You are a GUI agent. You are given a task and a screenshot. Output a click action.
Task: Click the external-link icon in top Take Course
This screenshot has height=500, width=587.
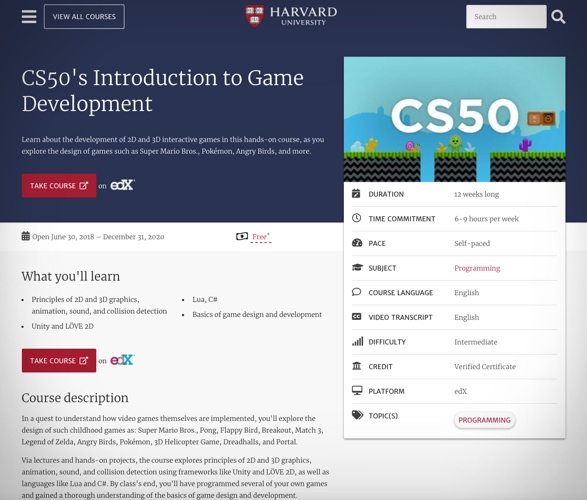click(x=83, y=186)
